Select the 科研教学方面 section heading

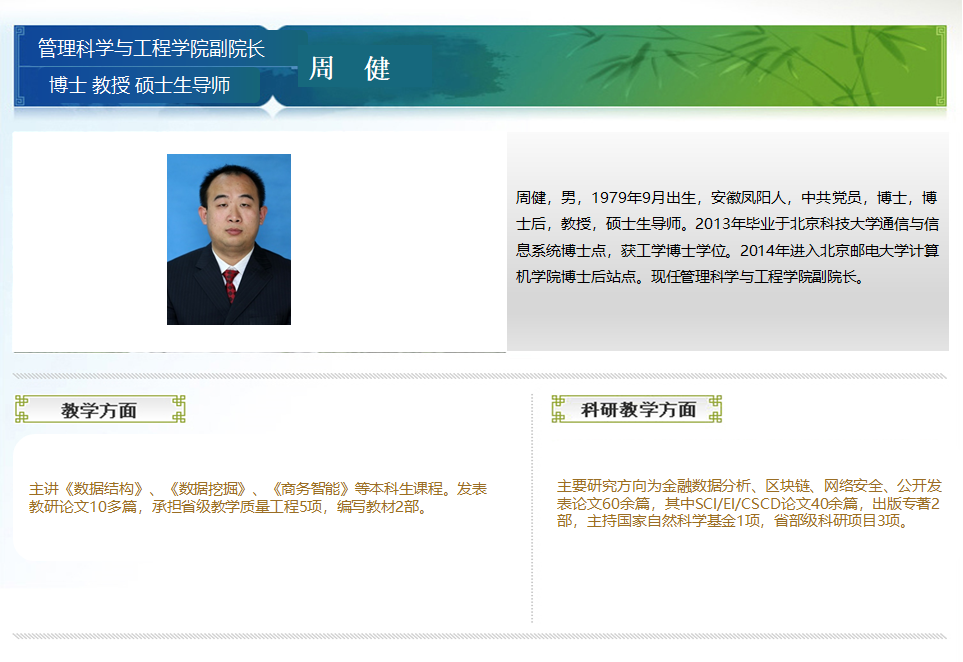point(637,409)
